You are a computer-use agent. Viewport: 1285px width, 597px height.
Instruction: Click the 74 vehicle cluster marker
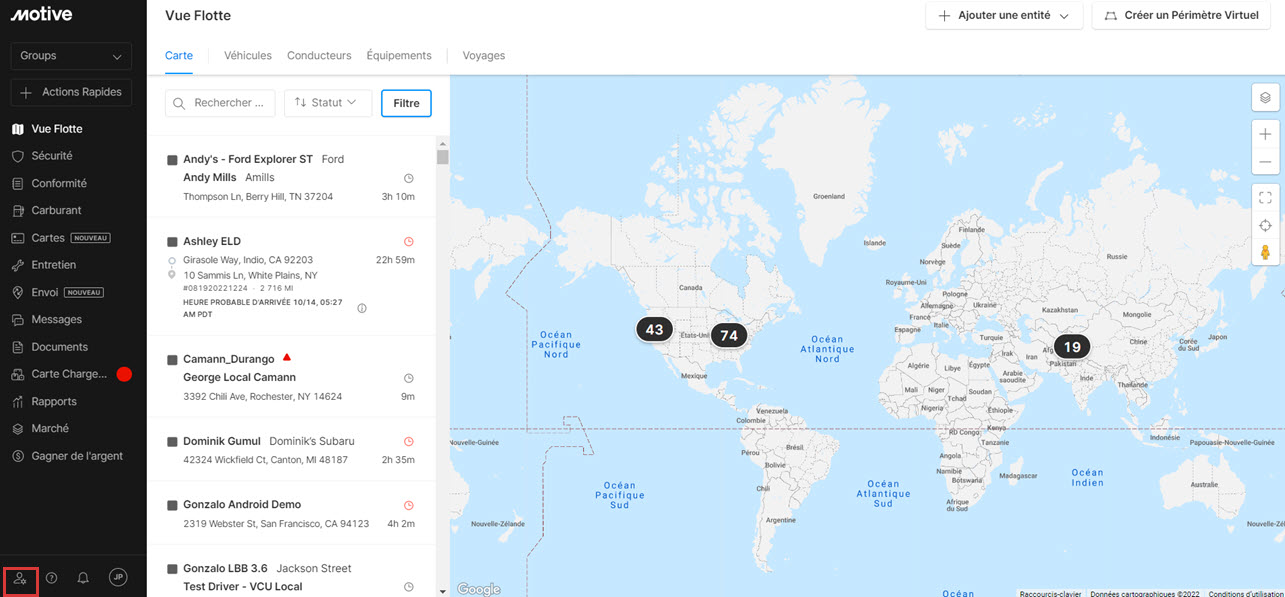click(729, 335)
